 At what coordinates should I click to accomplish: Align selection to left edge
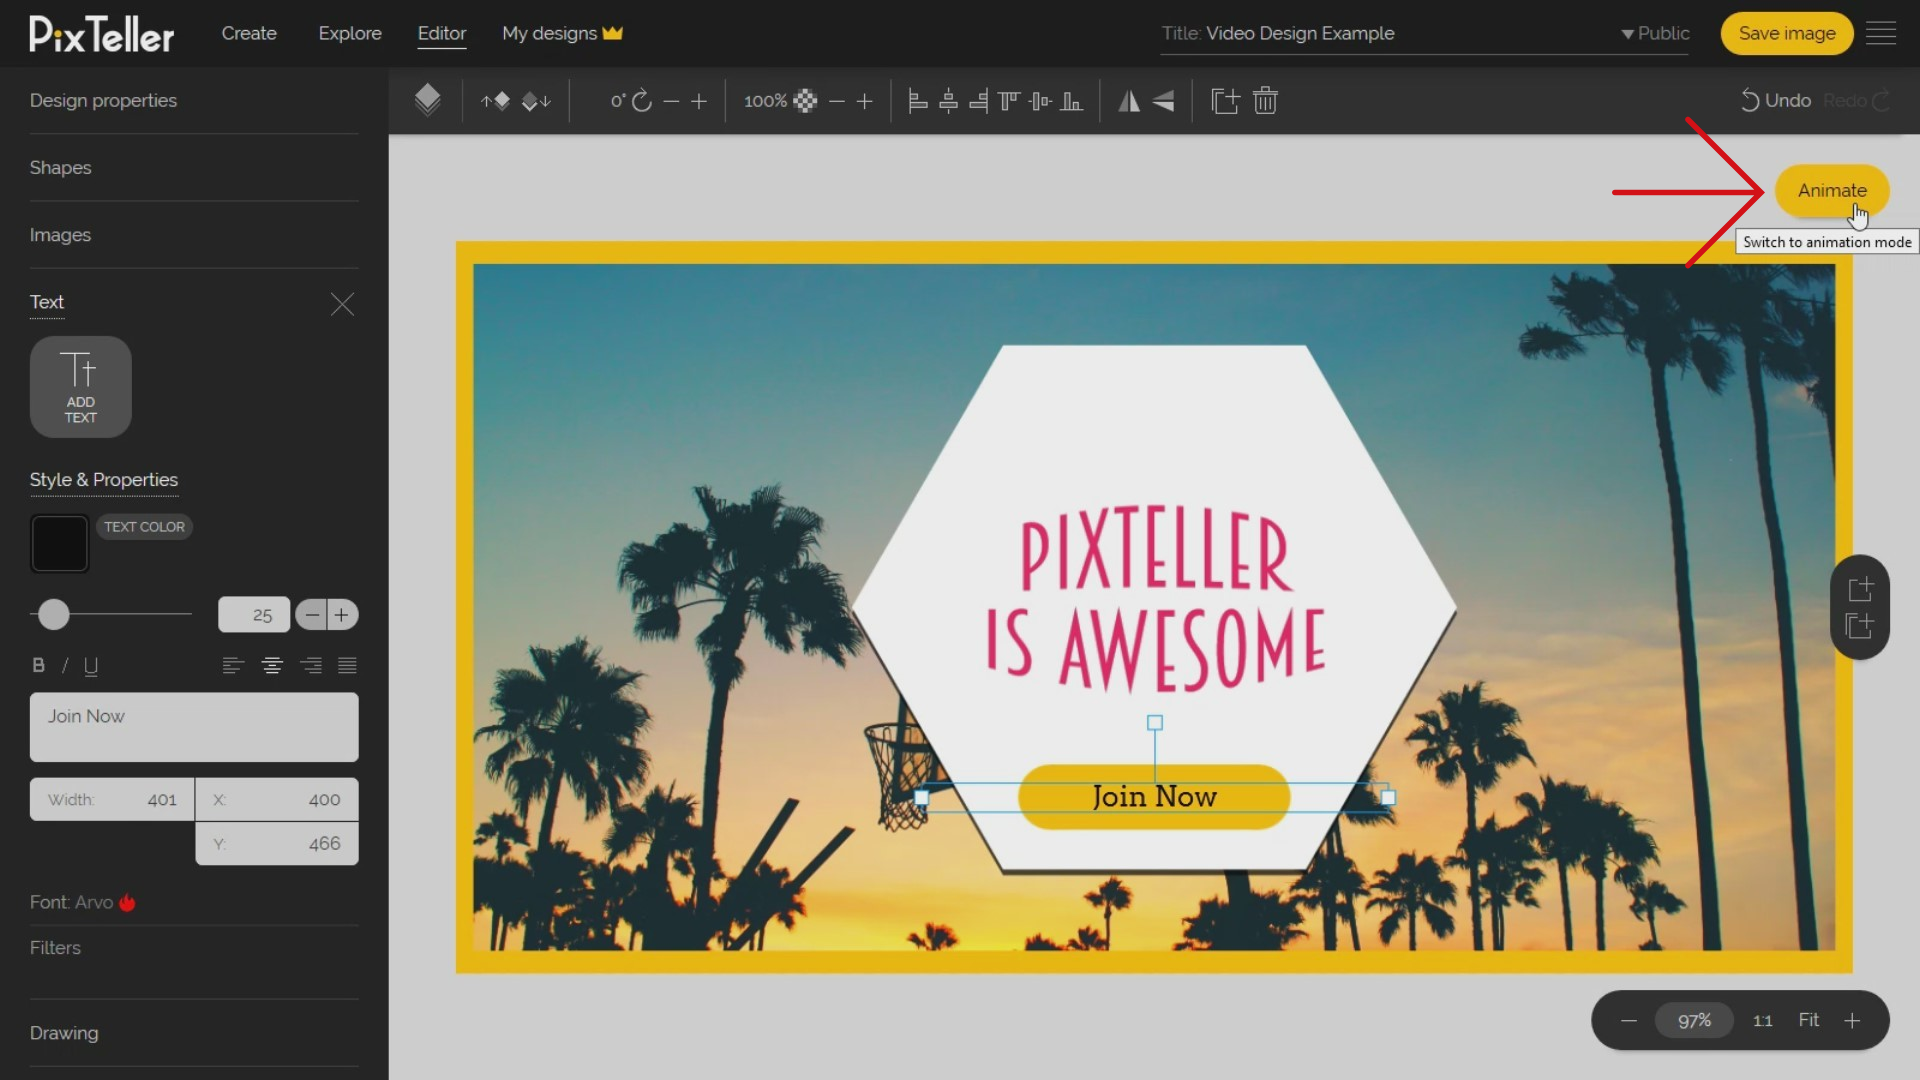coord(918,101)
